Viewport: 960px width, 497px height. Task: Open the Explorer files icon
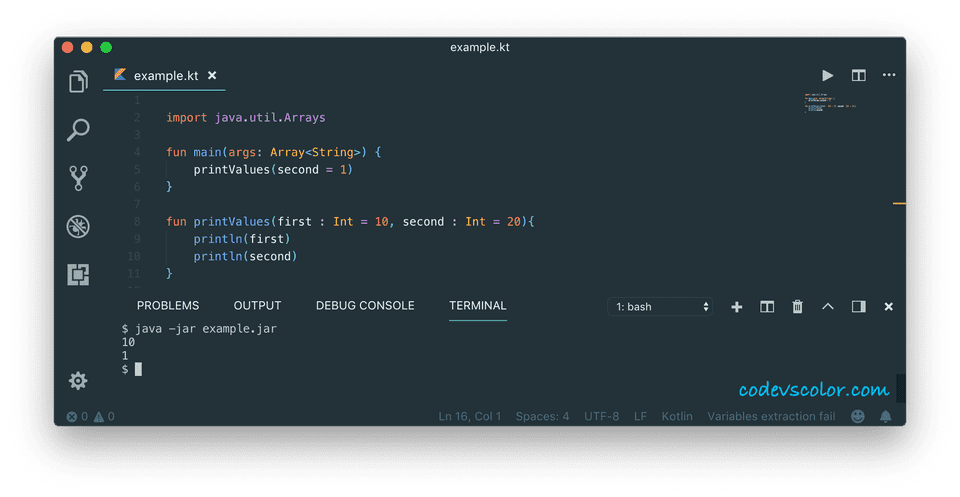click(78, 81)
